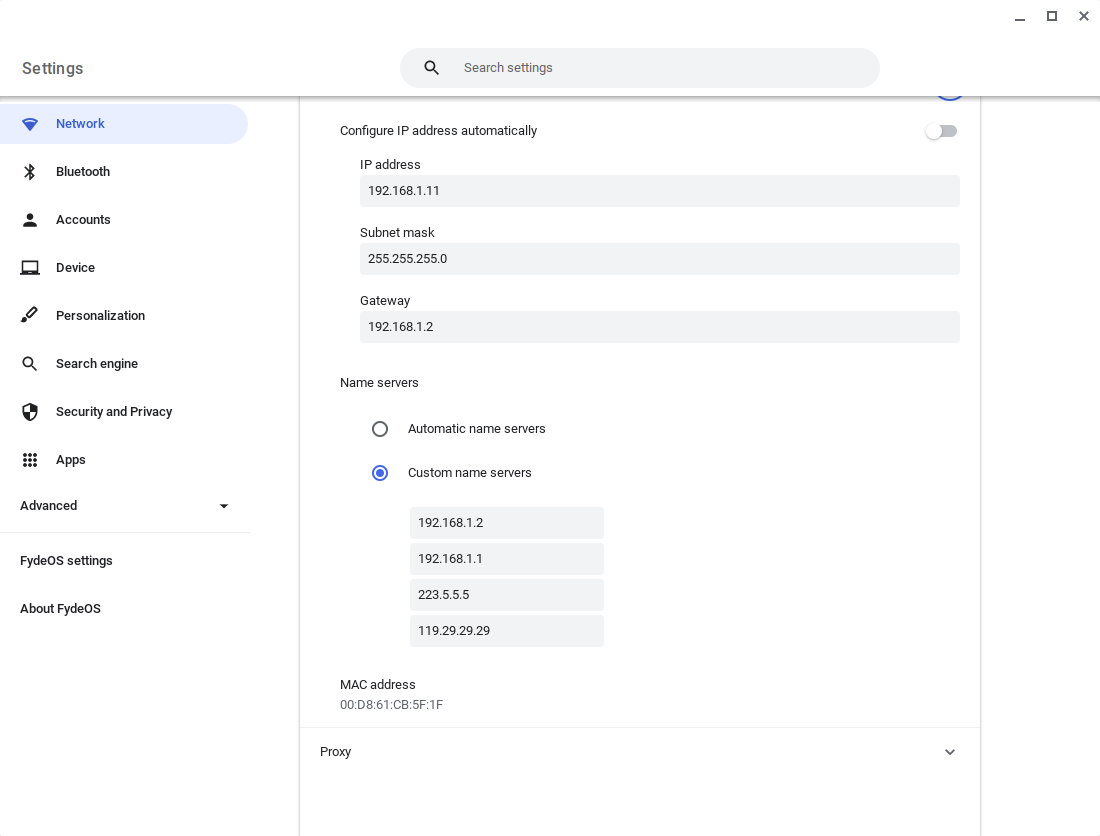Image resolution: width=1100 pixels, height=836 pixels.
Task: Click the Personalization brush icon
Action: 29,316
